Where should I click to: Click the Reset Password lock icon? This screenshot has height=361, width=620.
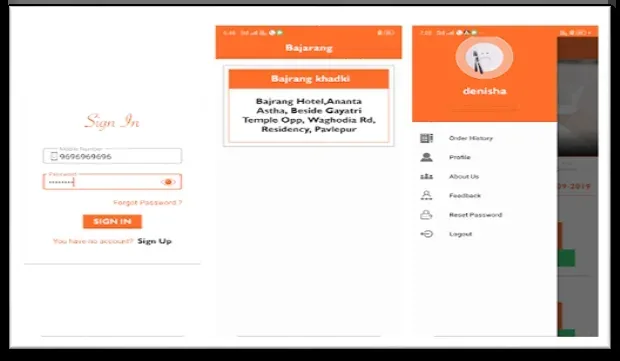click(x=426, y=215)
